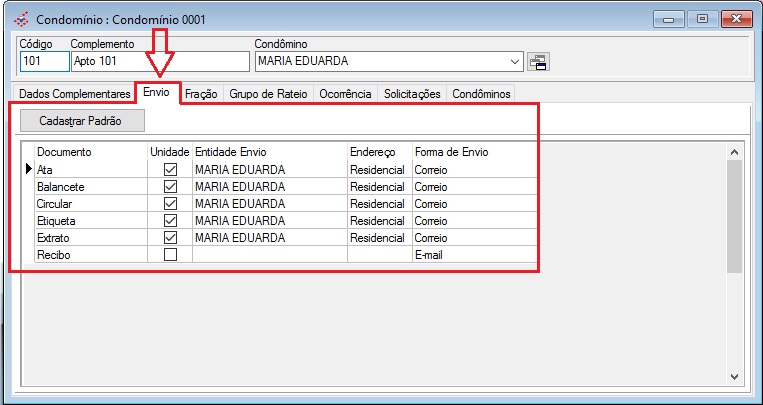Click the scrollbar down arrow in grid
The width and height of the screenshot is (763, 405).
pos(734,376)
